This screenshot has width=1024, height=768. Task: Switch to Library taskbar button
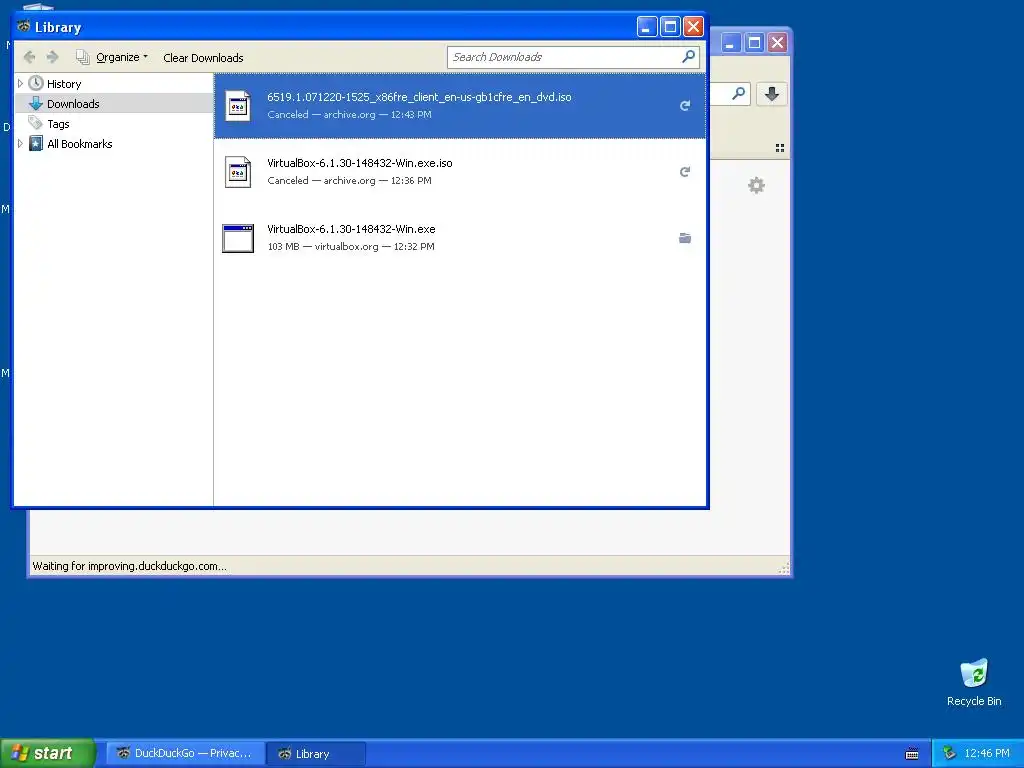[x=316, y=754]
